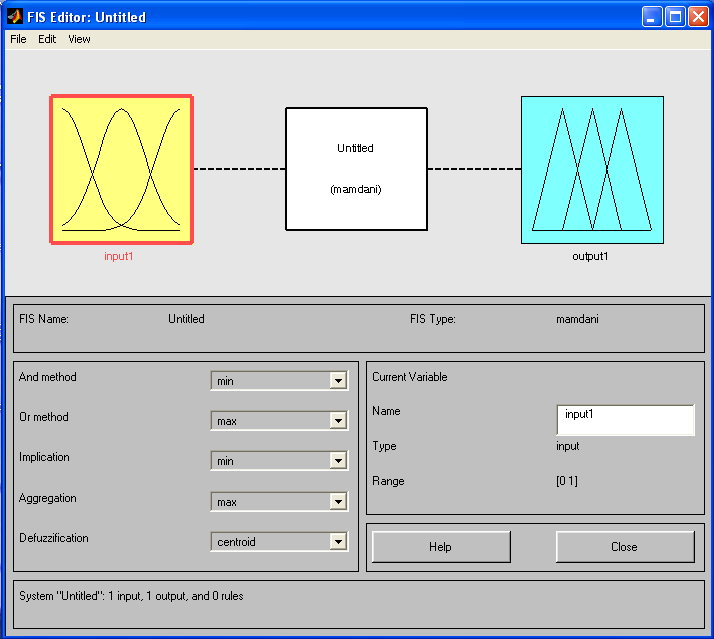714x639 pixels.
Task: Open the Edit menu
Action: (47, 39)
